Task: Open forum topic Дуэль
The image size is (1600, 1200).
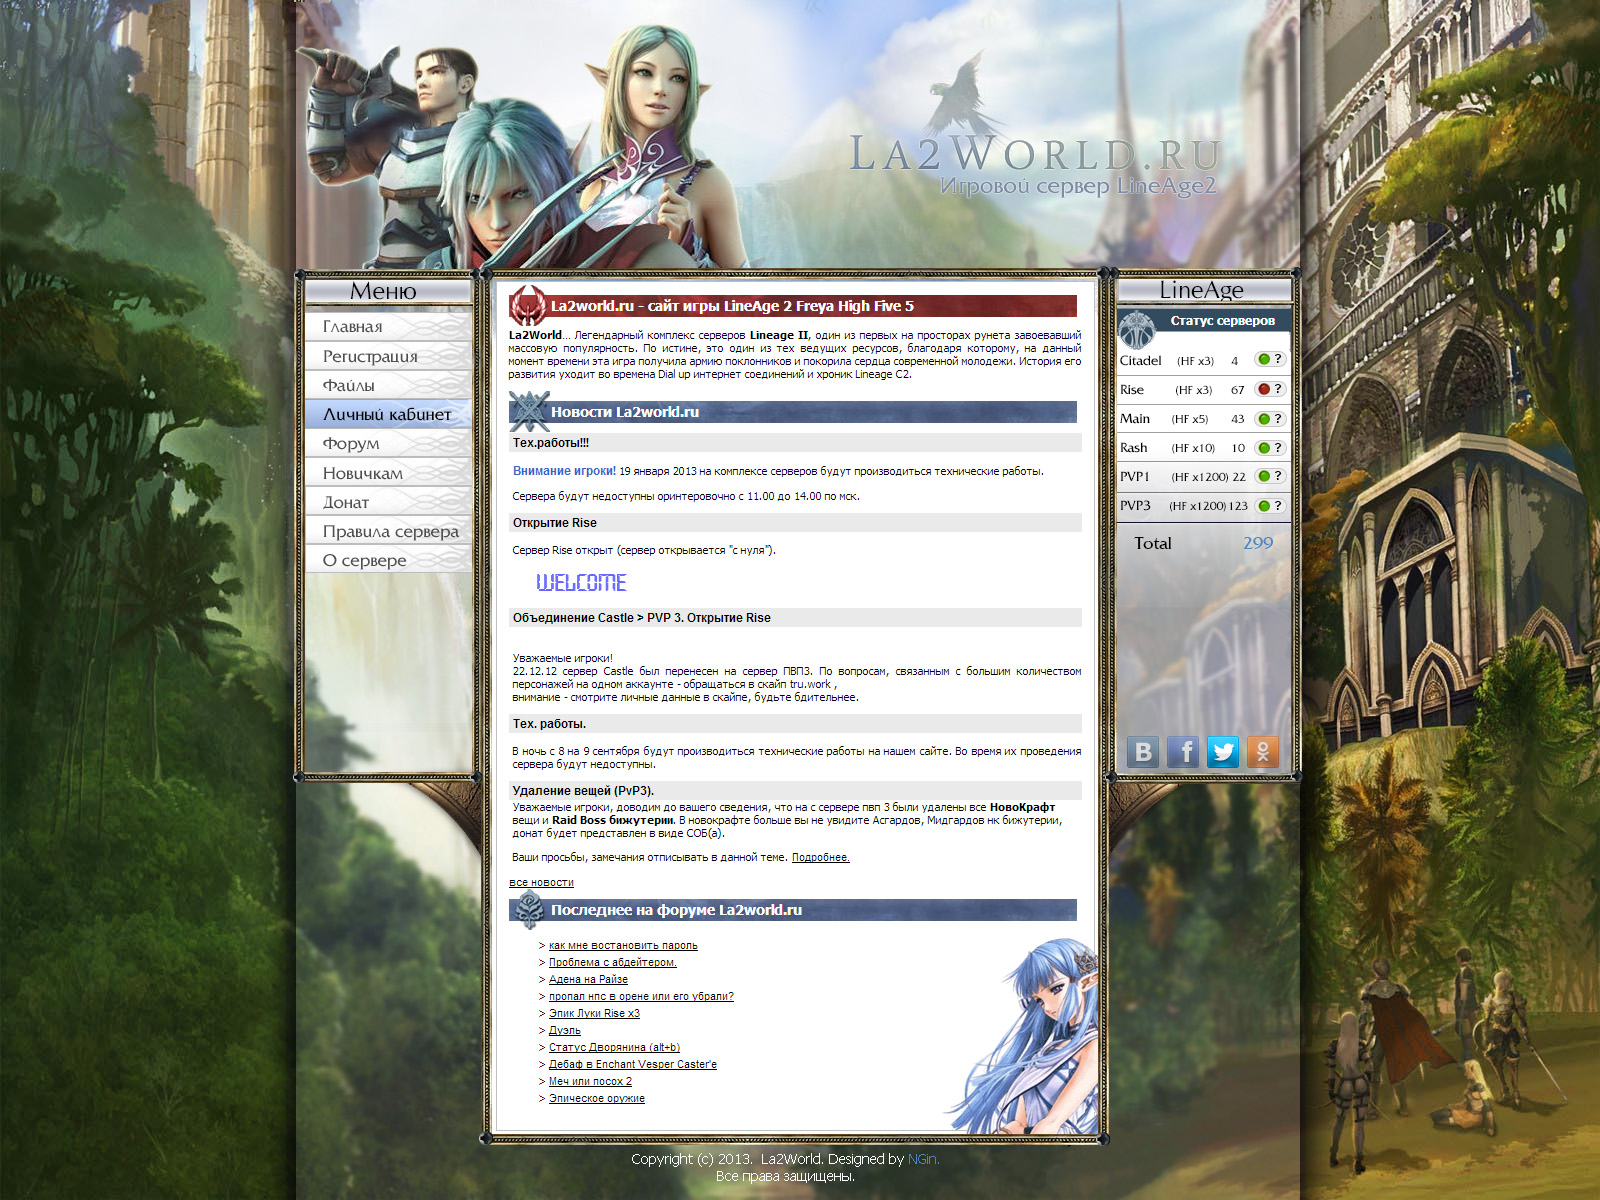Action: click(x=565, y=1030)
